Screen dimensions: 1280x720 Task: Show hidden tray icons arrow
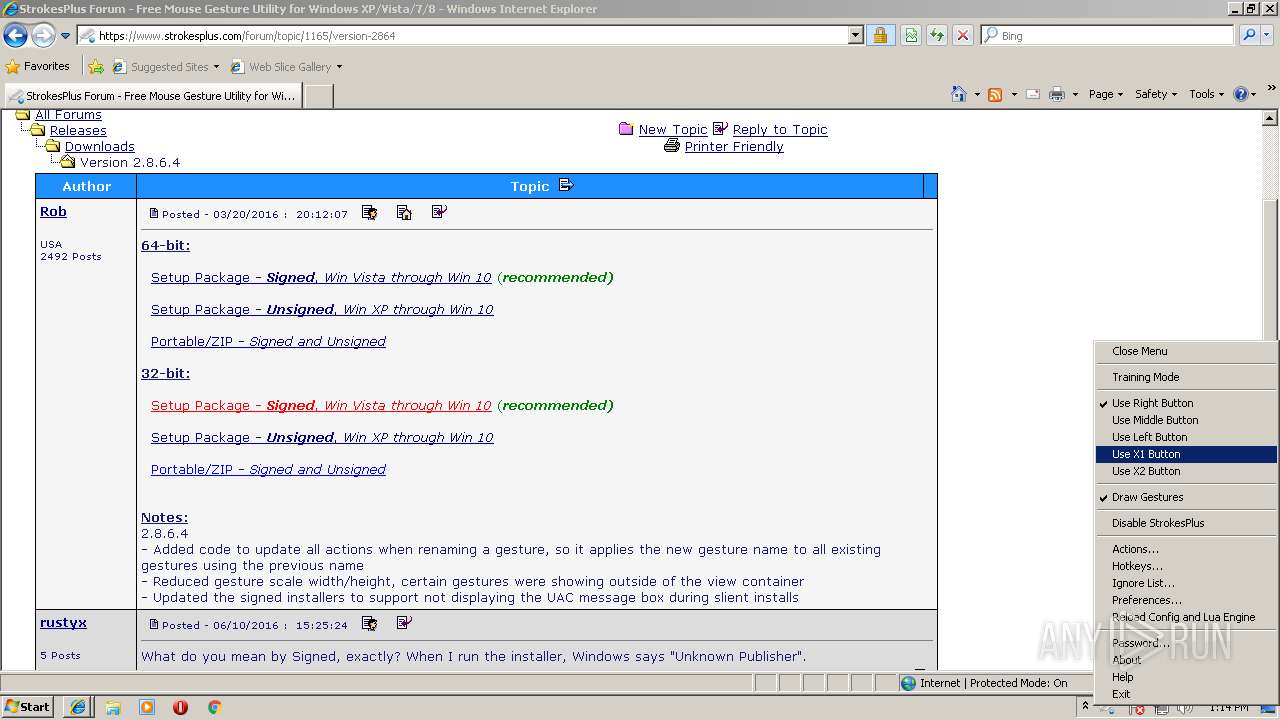tap(1085, 706)
